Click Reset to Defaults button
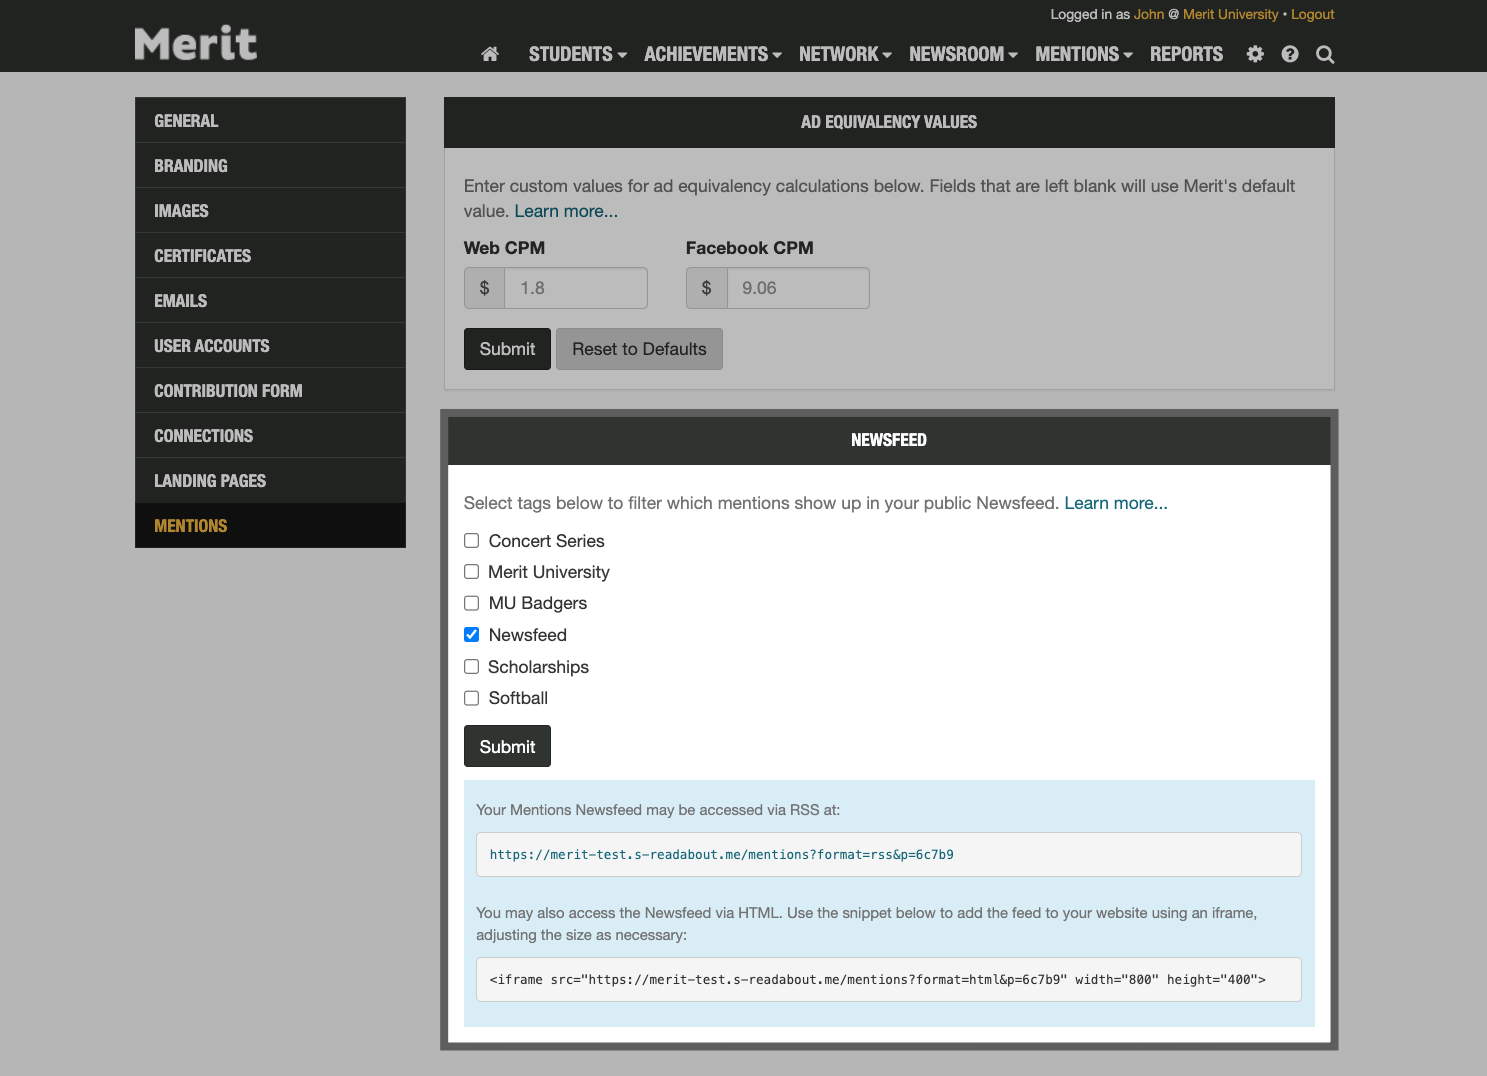The height and width of the screenshot is (1076, 1487). coord(639,349)
